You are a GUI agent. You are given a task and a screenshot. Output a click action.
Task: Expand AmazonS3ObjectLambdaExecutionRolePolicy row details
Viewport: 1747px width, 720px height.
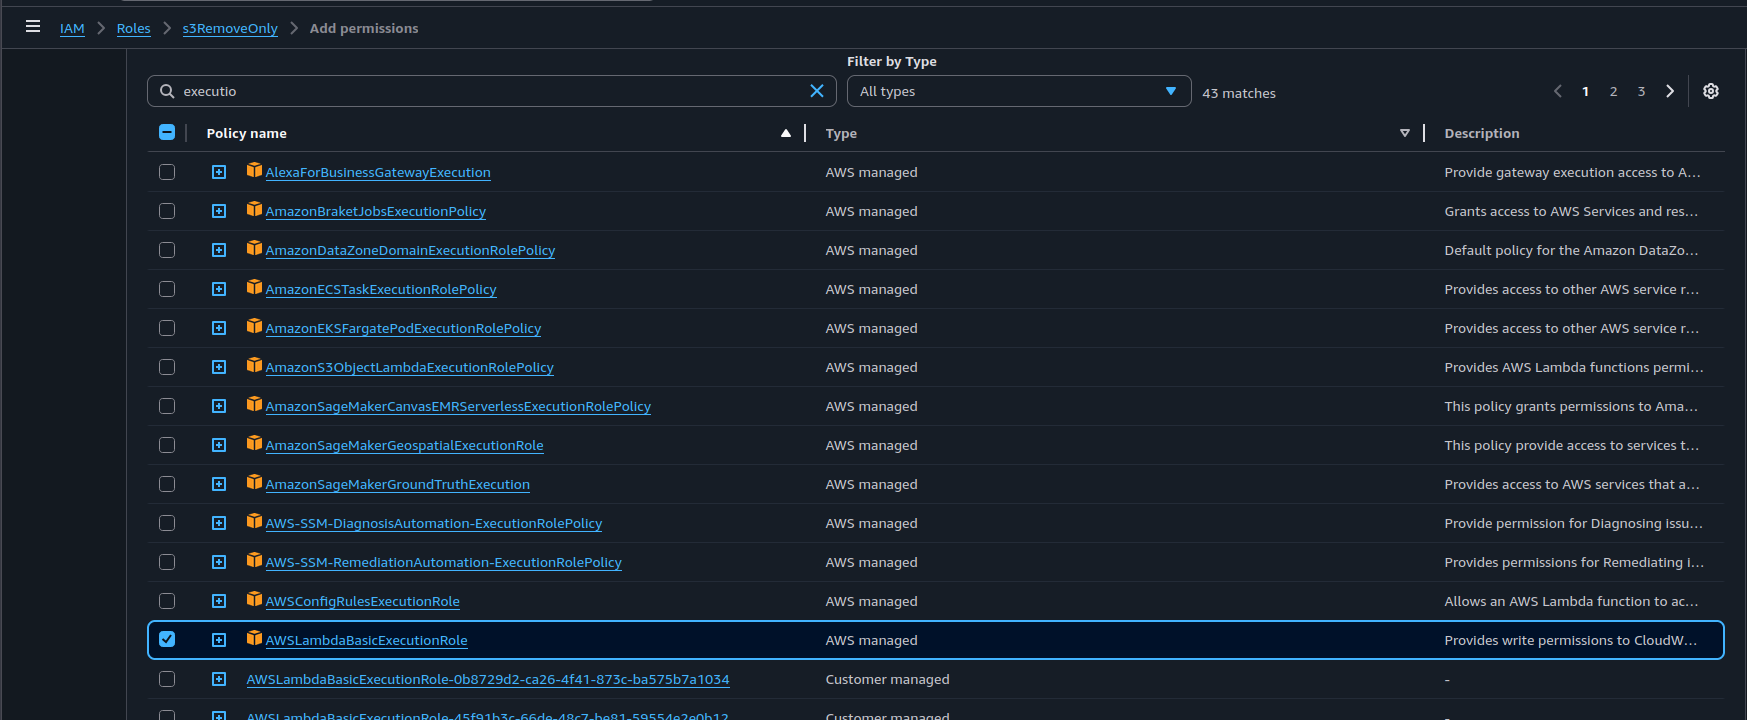click(x=219, y=367)
